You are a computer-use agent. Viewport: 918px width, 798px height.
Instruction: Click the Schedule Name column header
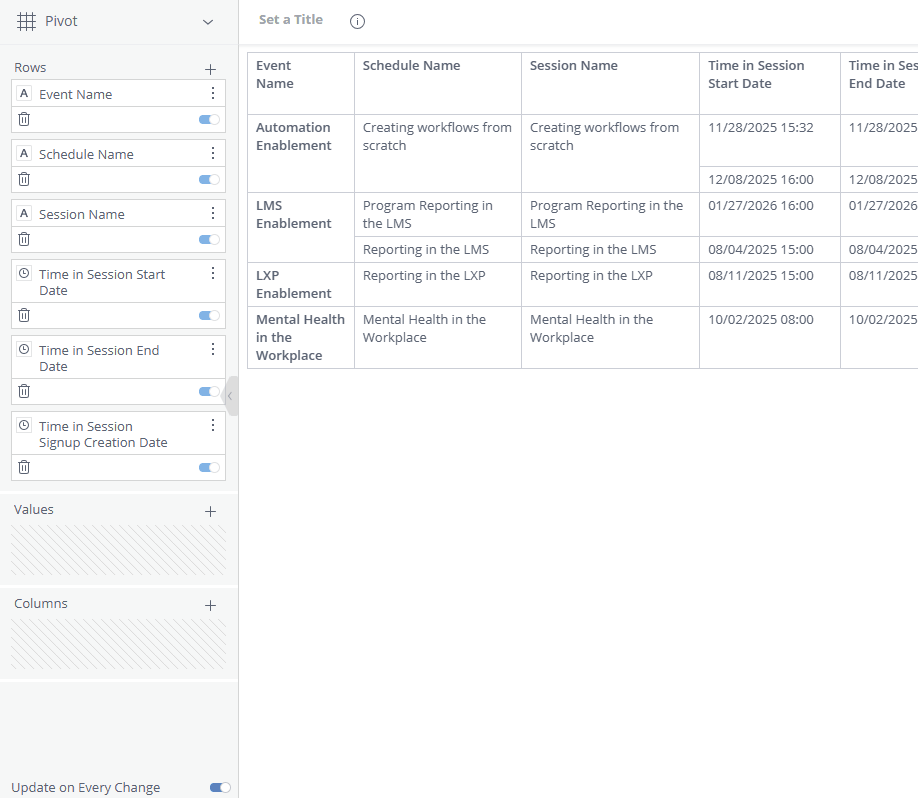tap(411, 66)
